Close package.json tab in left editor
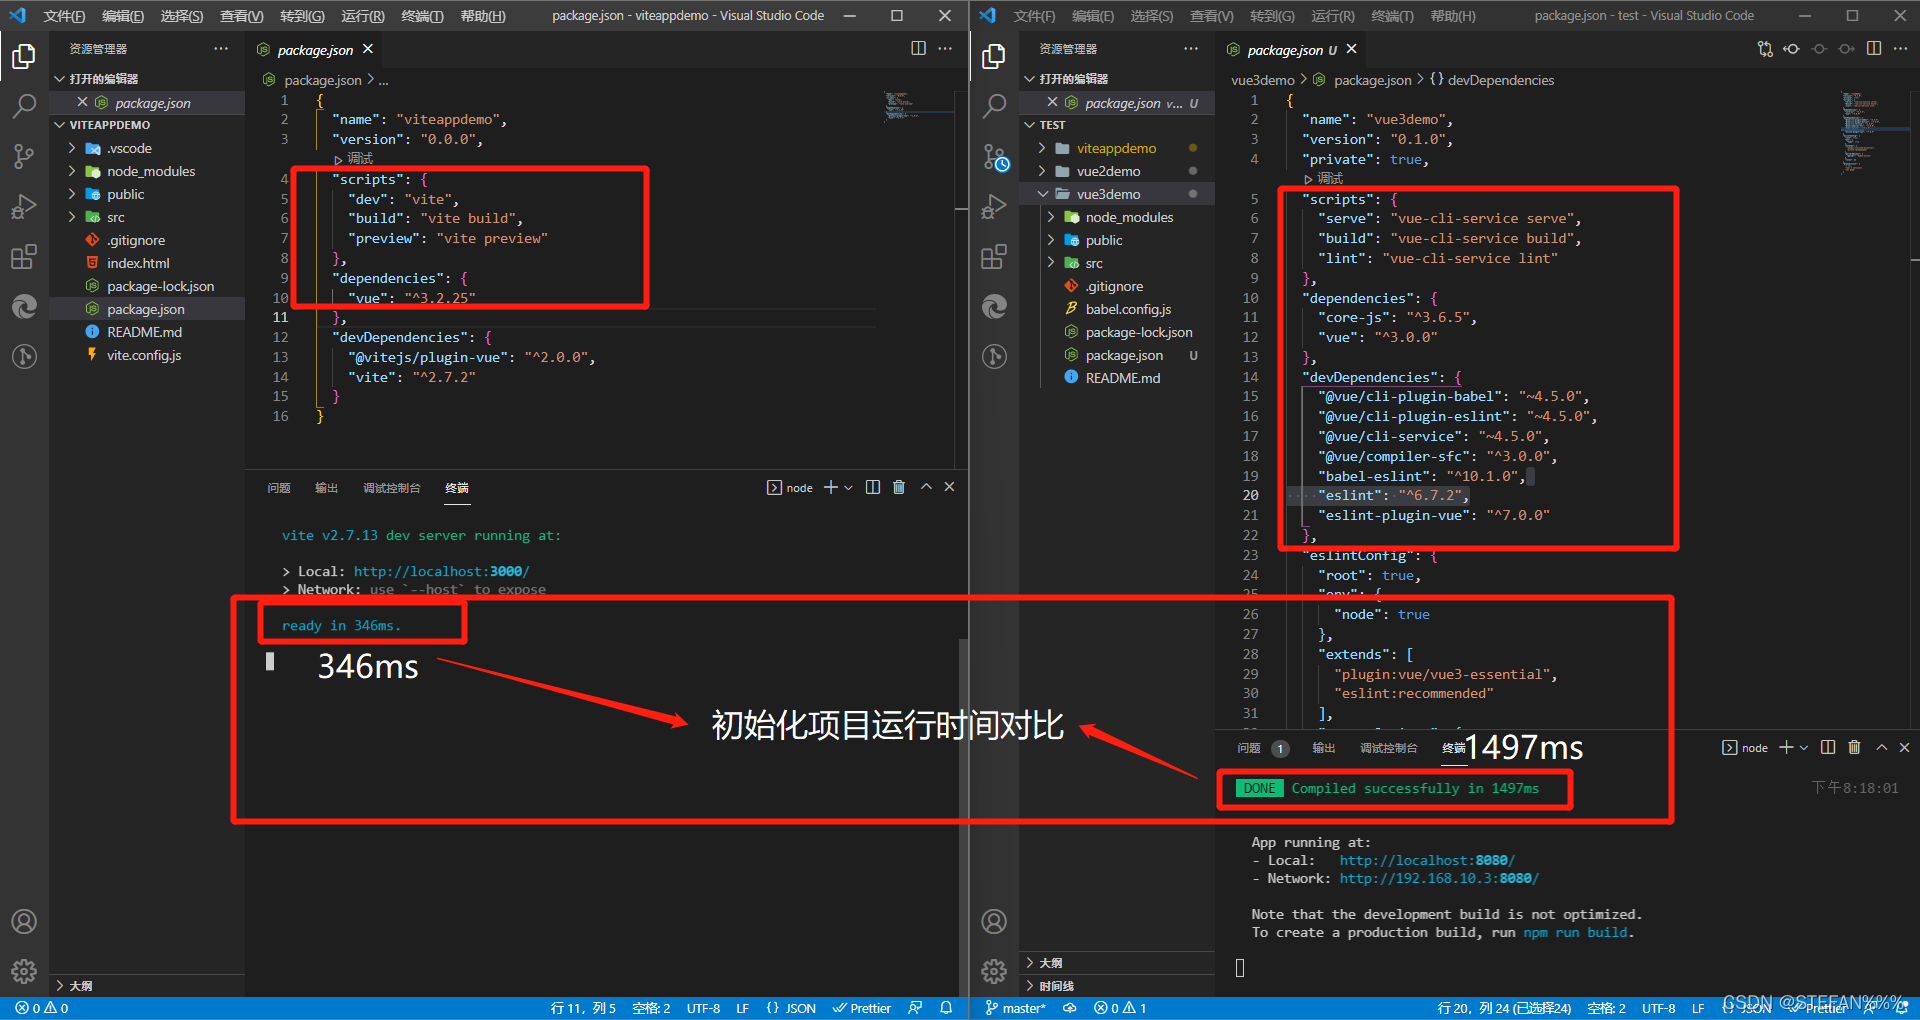Image resolution: width=1920 pixels, height=1020 pixels. coord(368,49)
